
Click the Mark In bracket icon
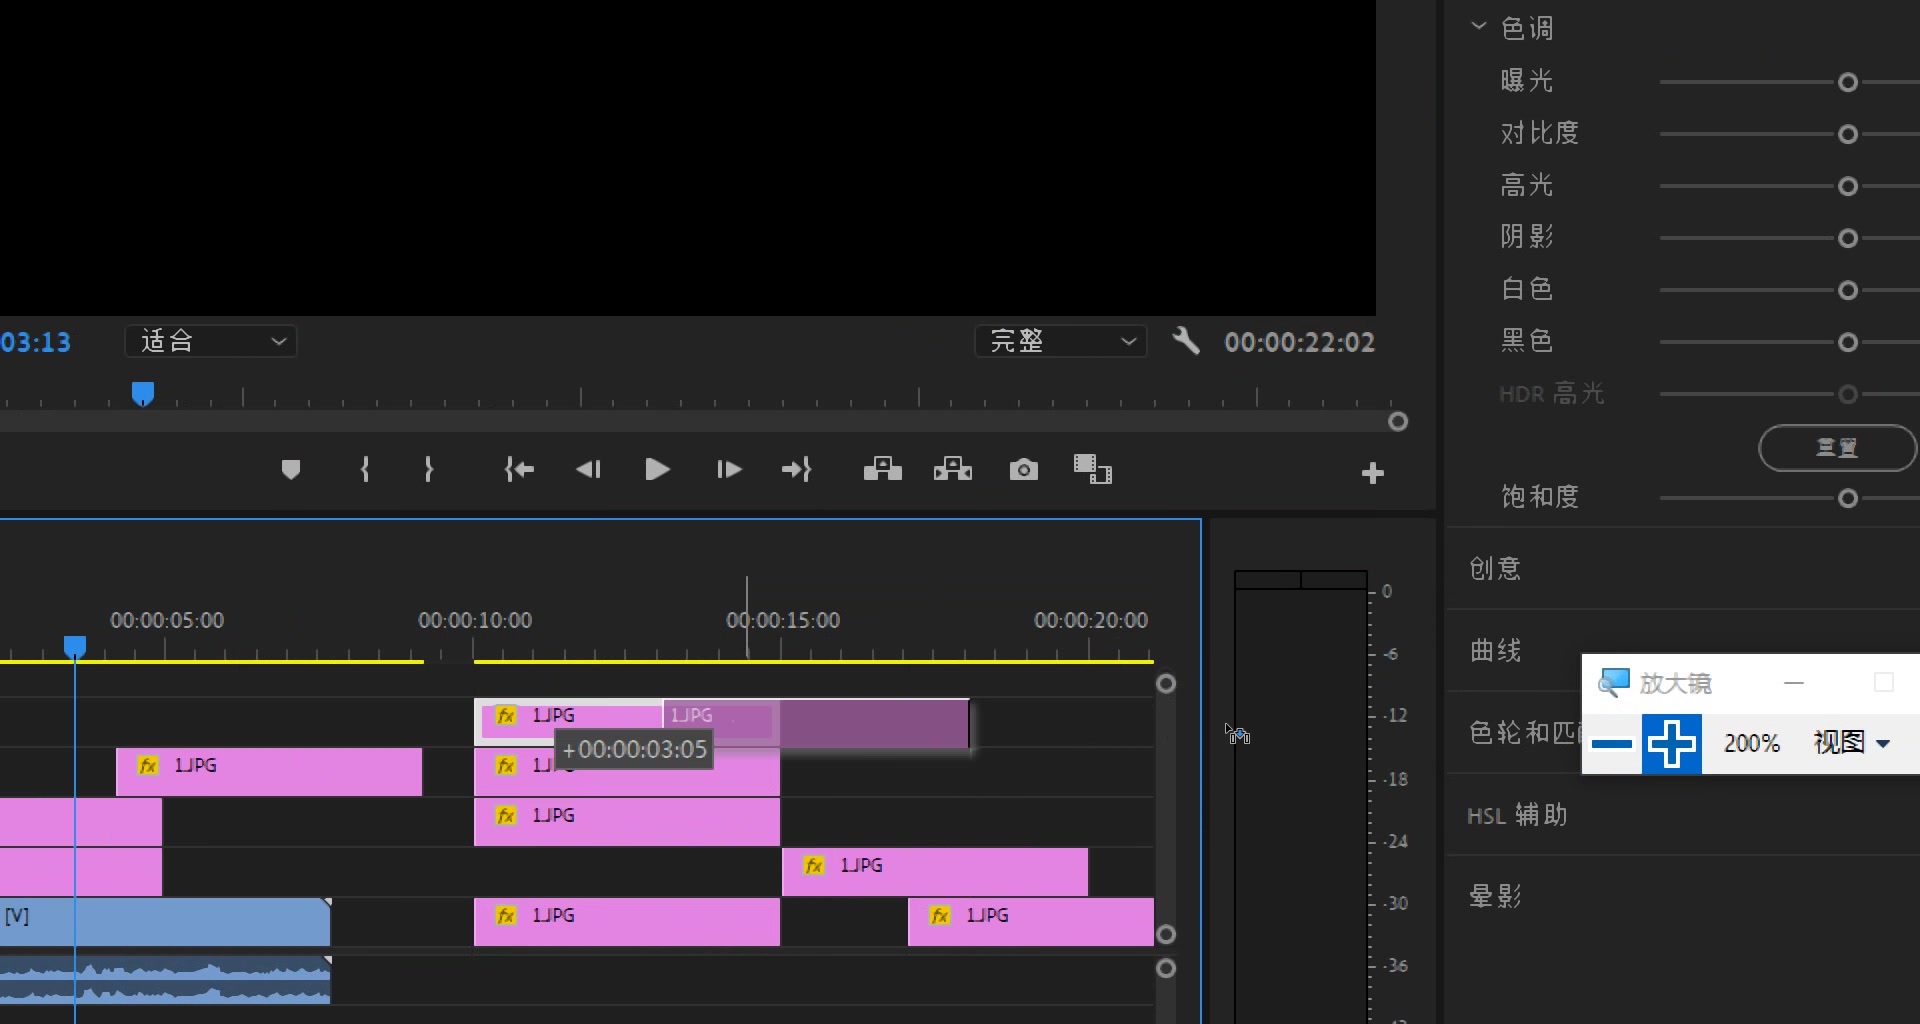365,470
